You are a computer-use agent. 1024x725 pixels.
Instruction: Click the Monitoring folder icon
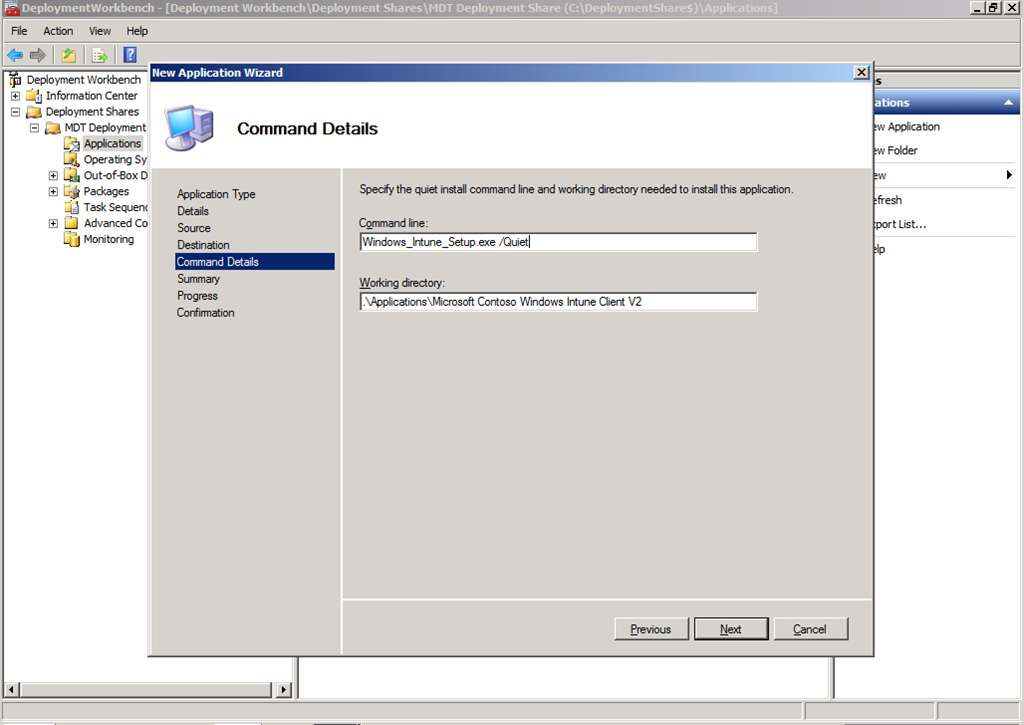71,240
